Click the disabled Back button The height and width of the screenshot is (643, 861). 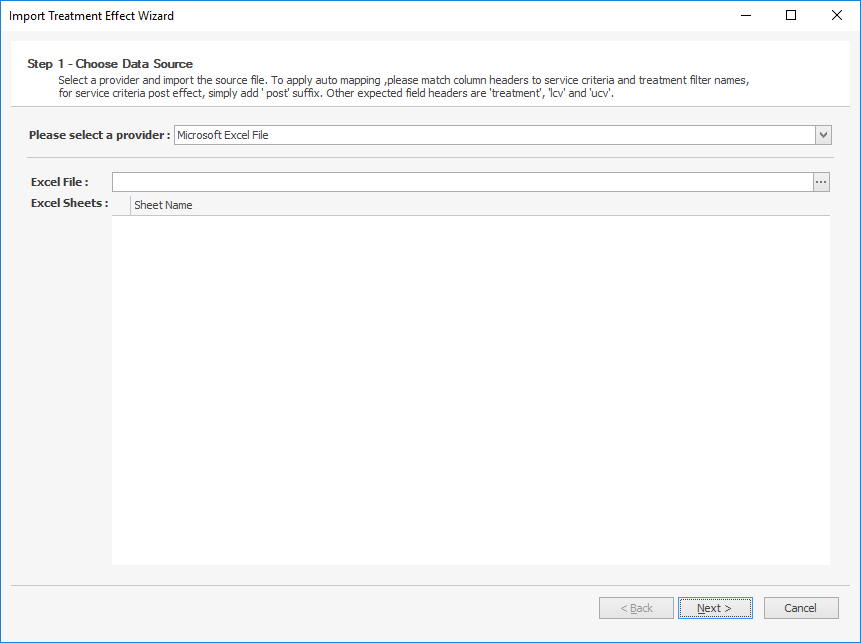[636, 608]
